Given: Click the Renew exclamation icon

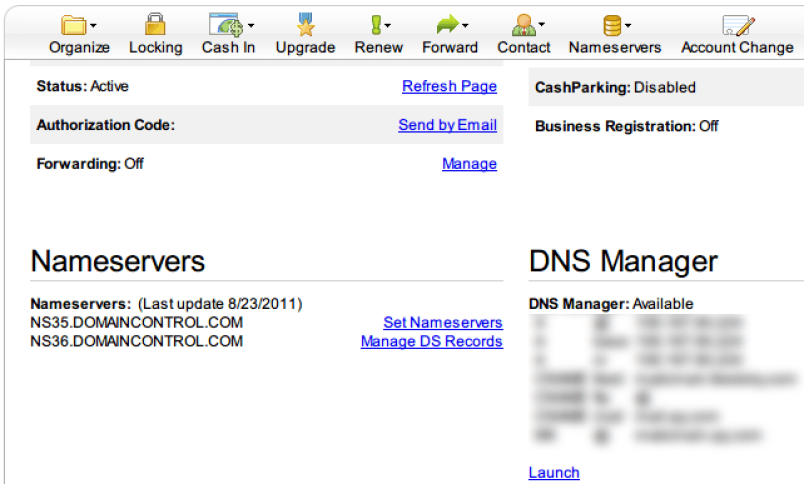Looking at the screenshot, I should [x=375, y=25].
